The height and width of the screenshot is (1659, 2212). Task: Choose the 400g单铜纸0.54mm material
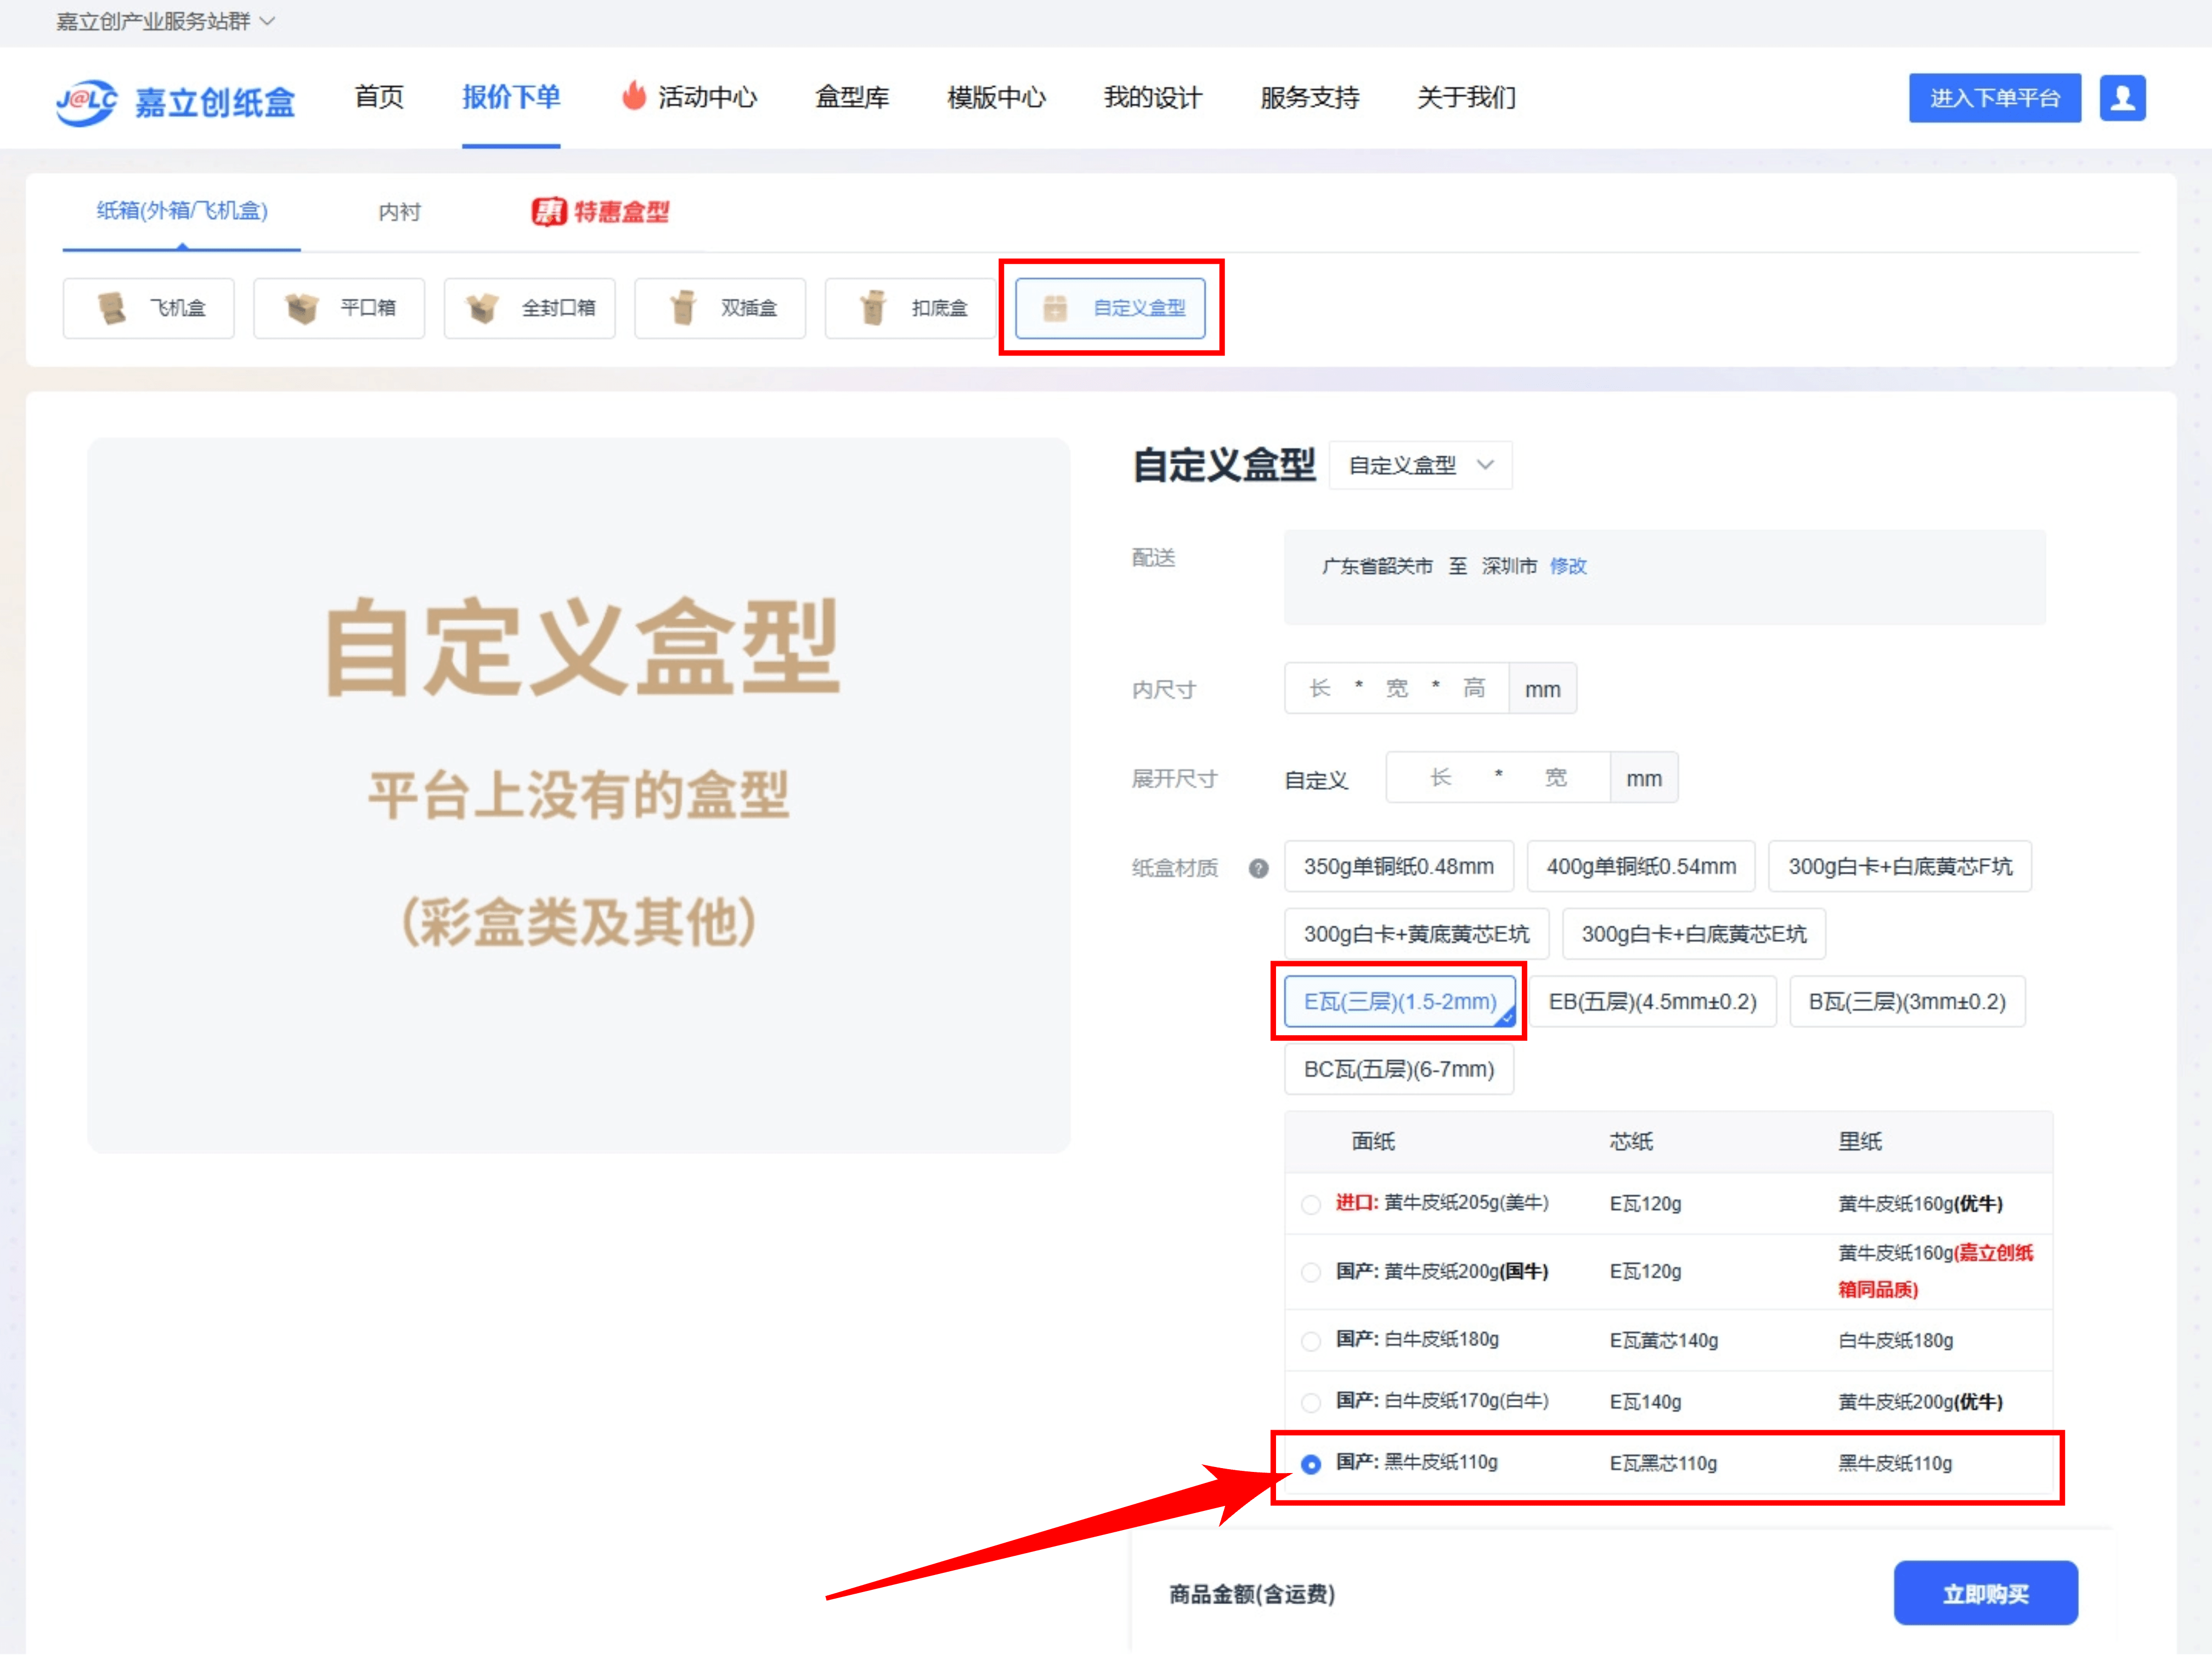[1641, 866]
